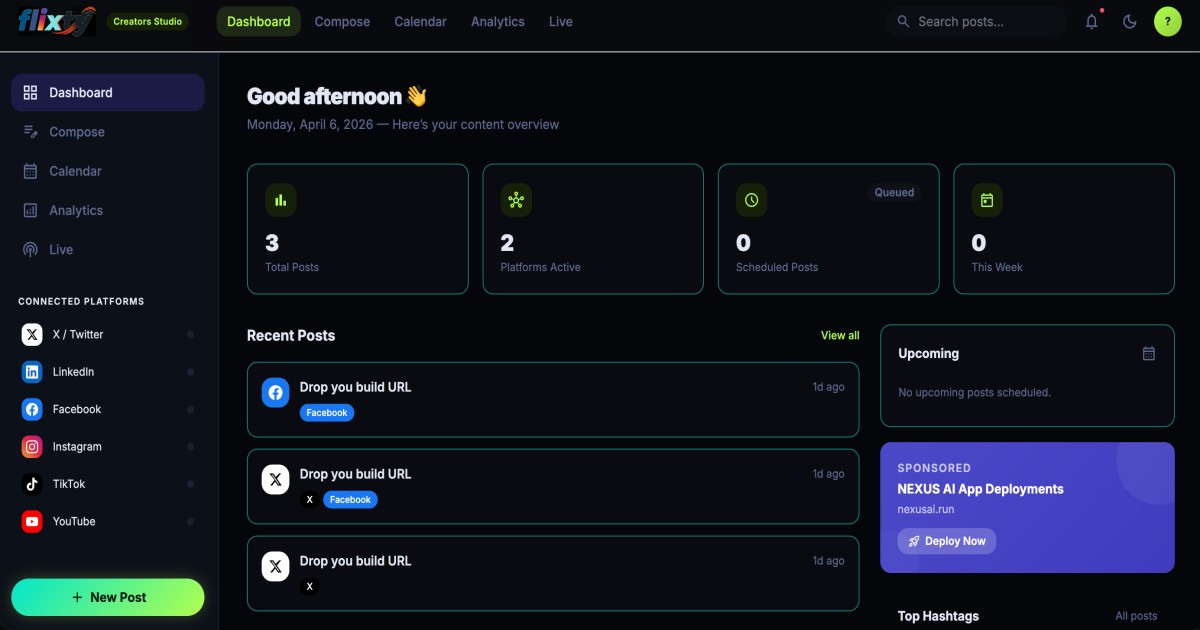Open the user profile avatar
The image size is (1200, 630).
pyautogui.click(x=1167, y=21)
